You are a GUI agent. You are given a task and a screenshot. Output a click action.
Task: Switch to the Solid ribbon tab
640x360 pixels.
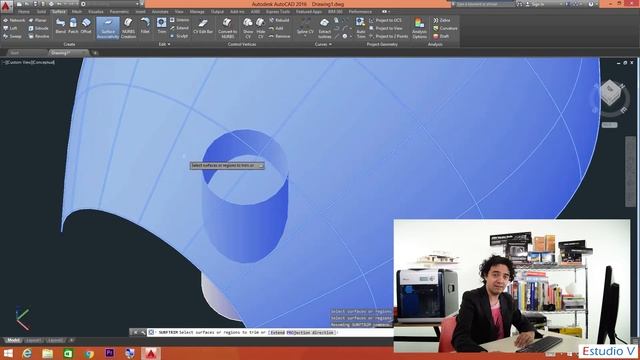click(41, 12)
